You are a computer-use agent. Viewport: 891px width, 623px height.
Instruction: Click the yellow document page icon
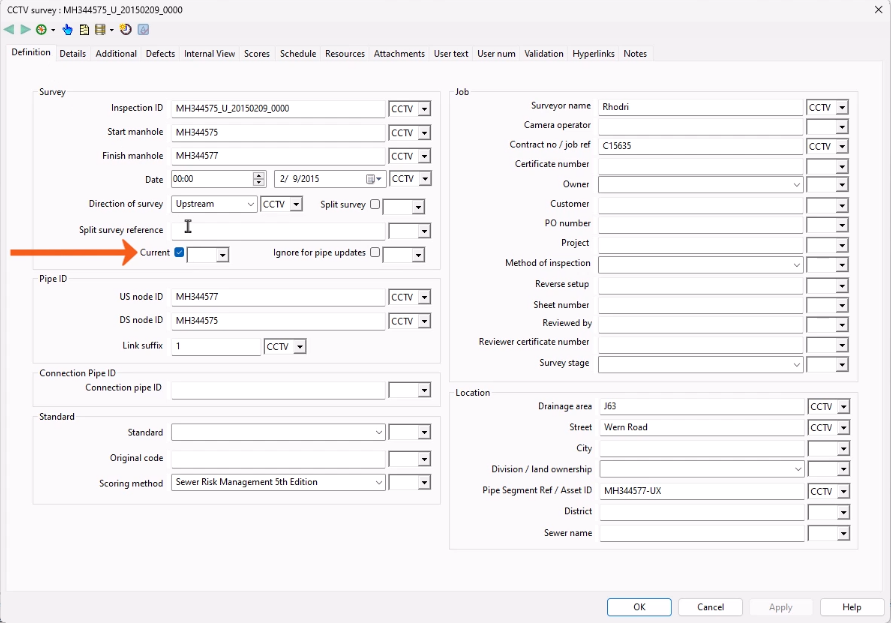[84, 29]
